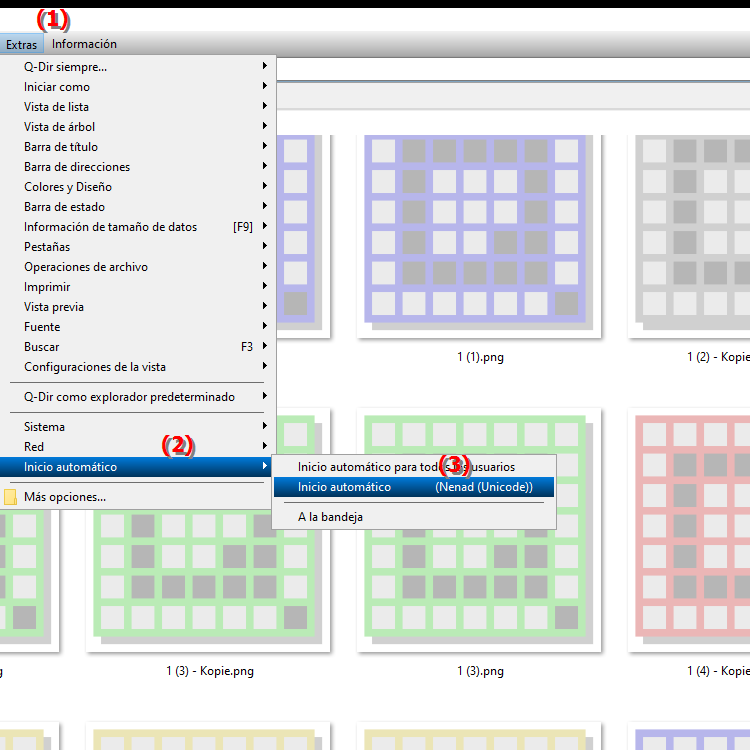Image resolution: width=750 pixels, height=750 pixels.
Task: Open Barra de título submenu
Action: (138, 147)
